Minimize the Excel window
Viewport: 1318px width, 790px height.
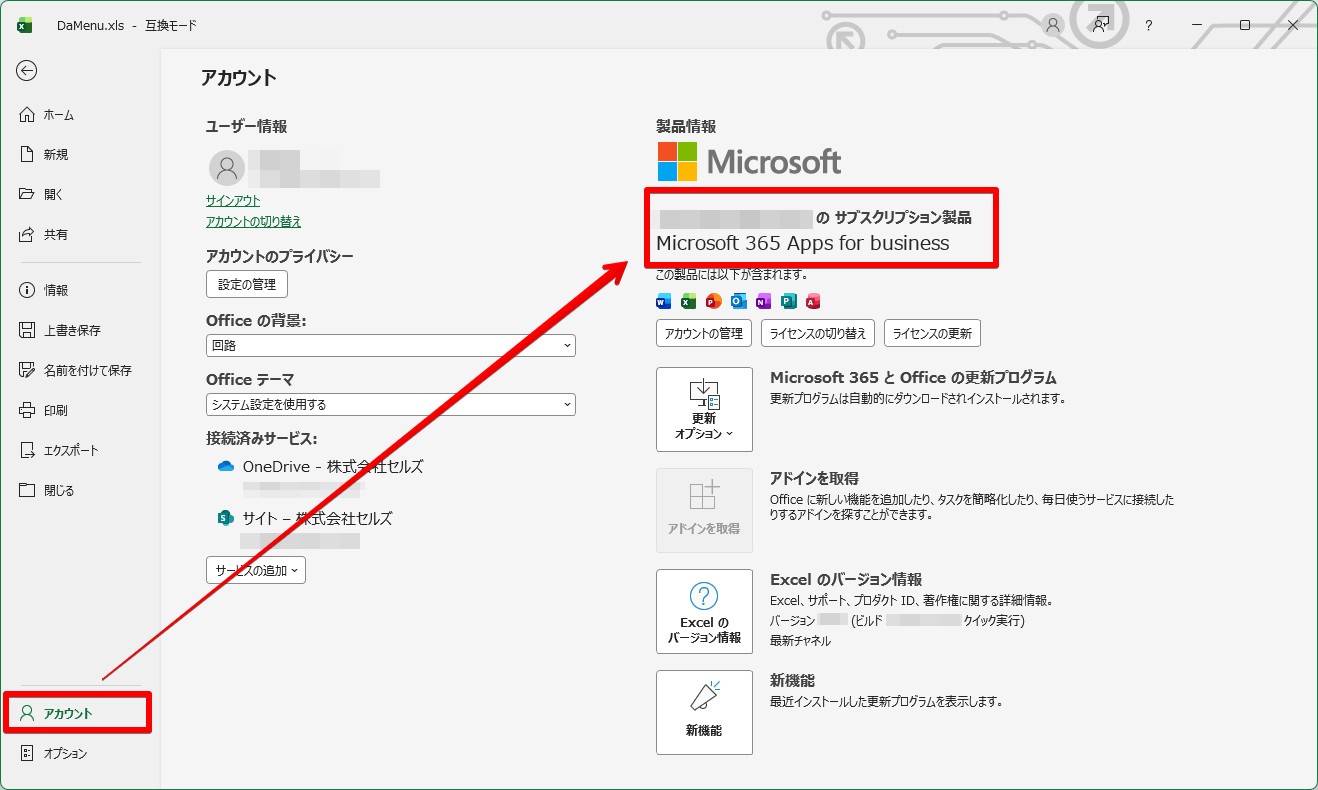coord(1197,25)
